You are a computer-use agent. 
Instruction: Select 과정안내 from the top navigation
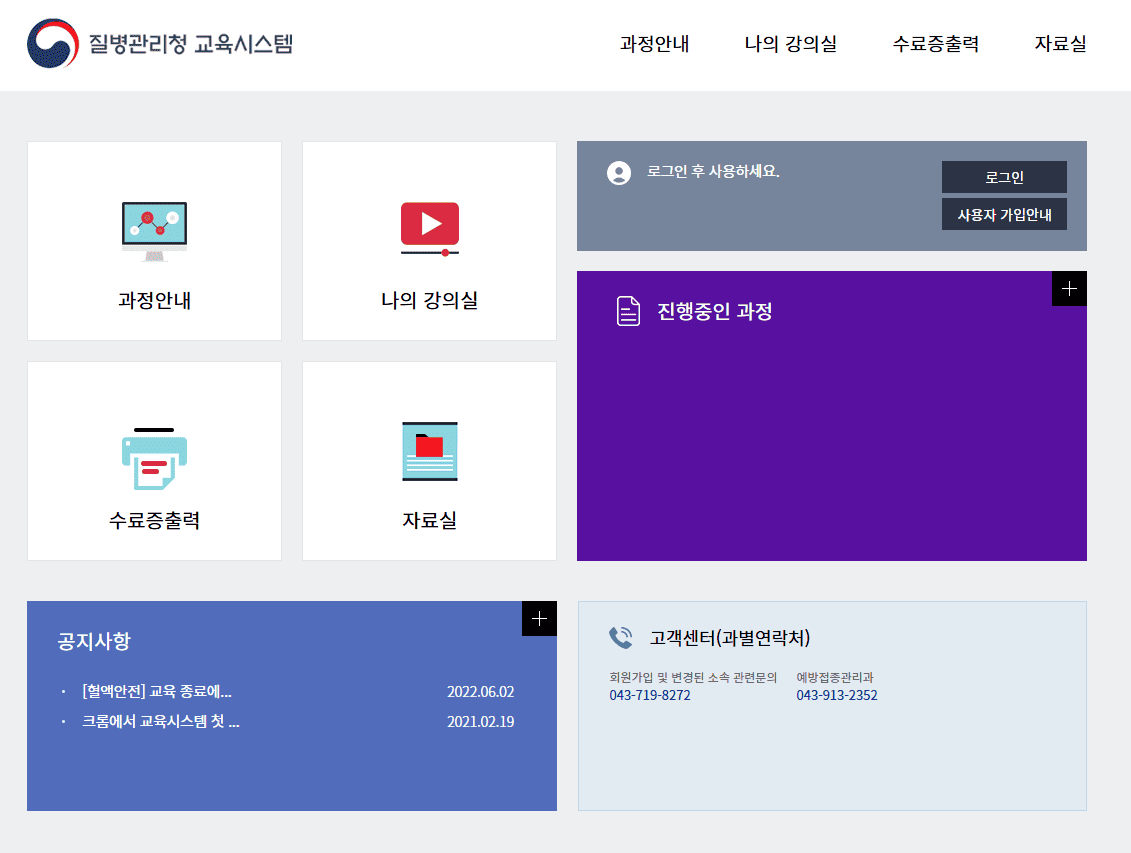[654, 44]
